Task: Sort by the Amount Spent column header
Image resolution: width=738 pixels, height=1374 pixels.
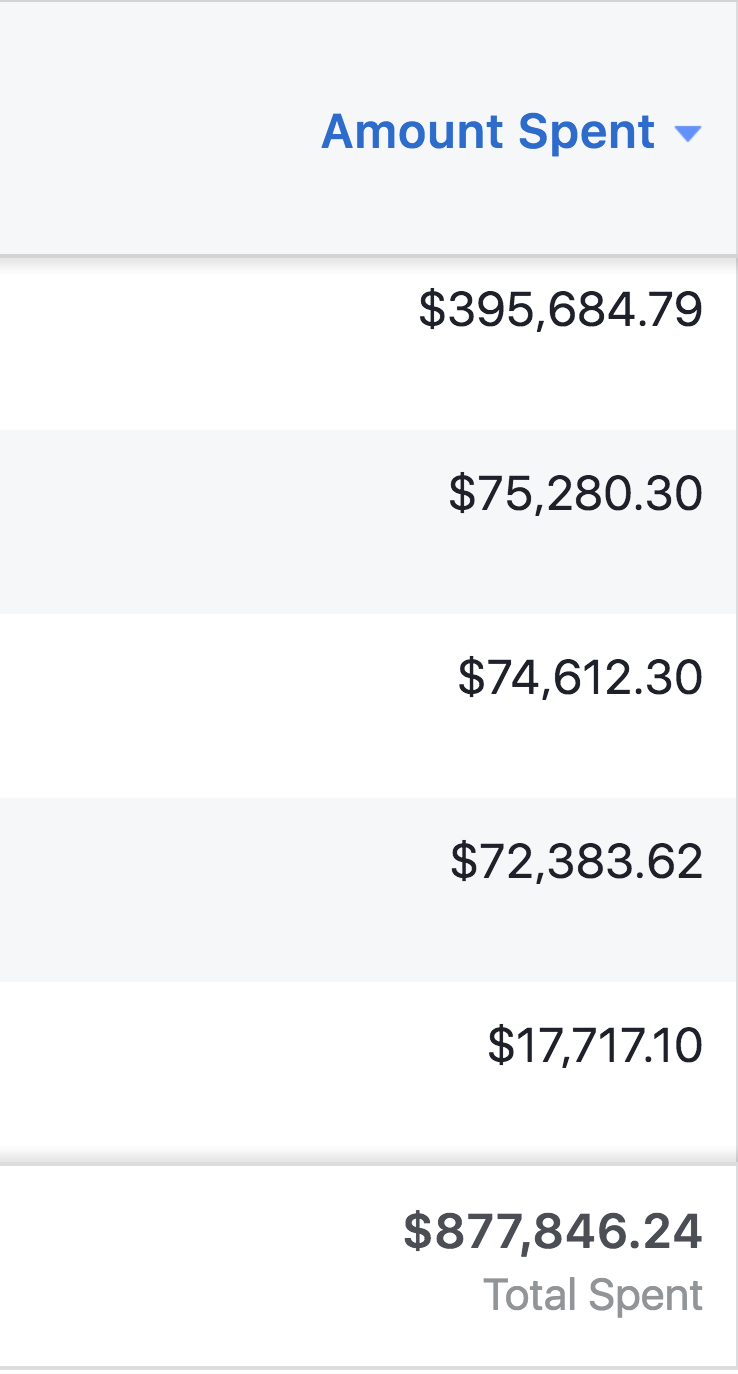Action: point(488,132)
